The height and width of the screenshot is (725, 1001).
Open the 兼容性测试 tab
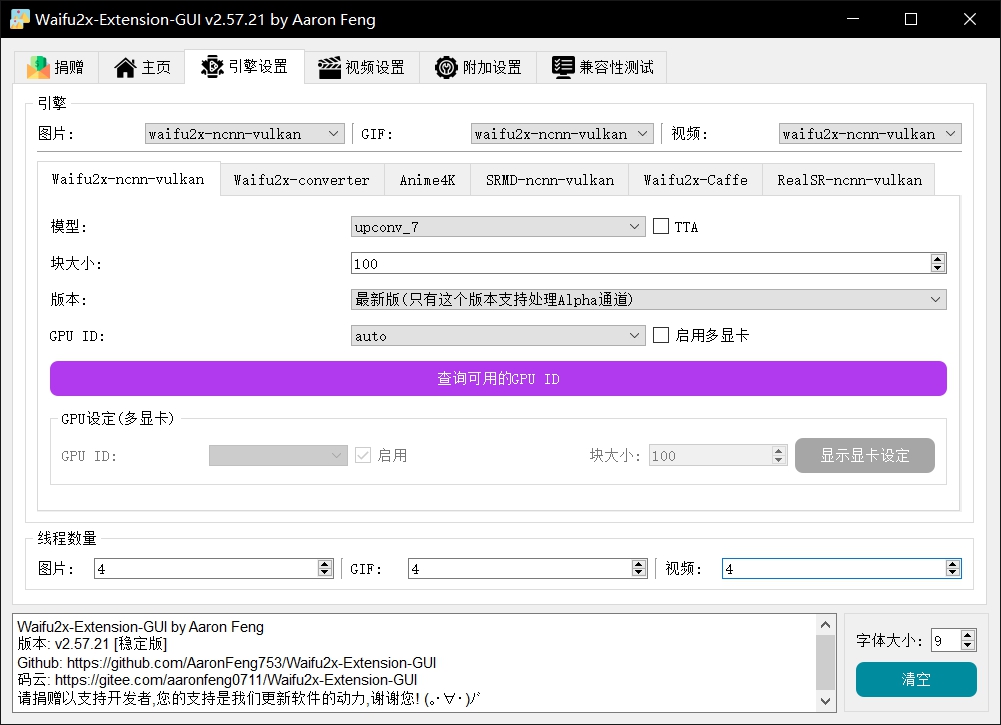pyautogui.click(x=602, y=67)
